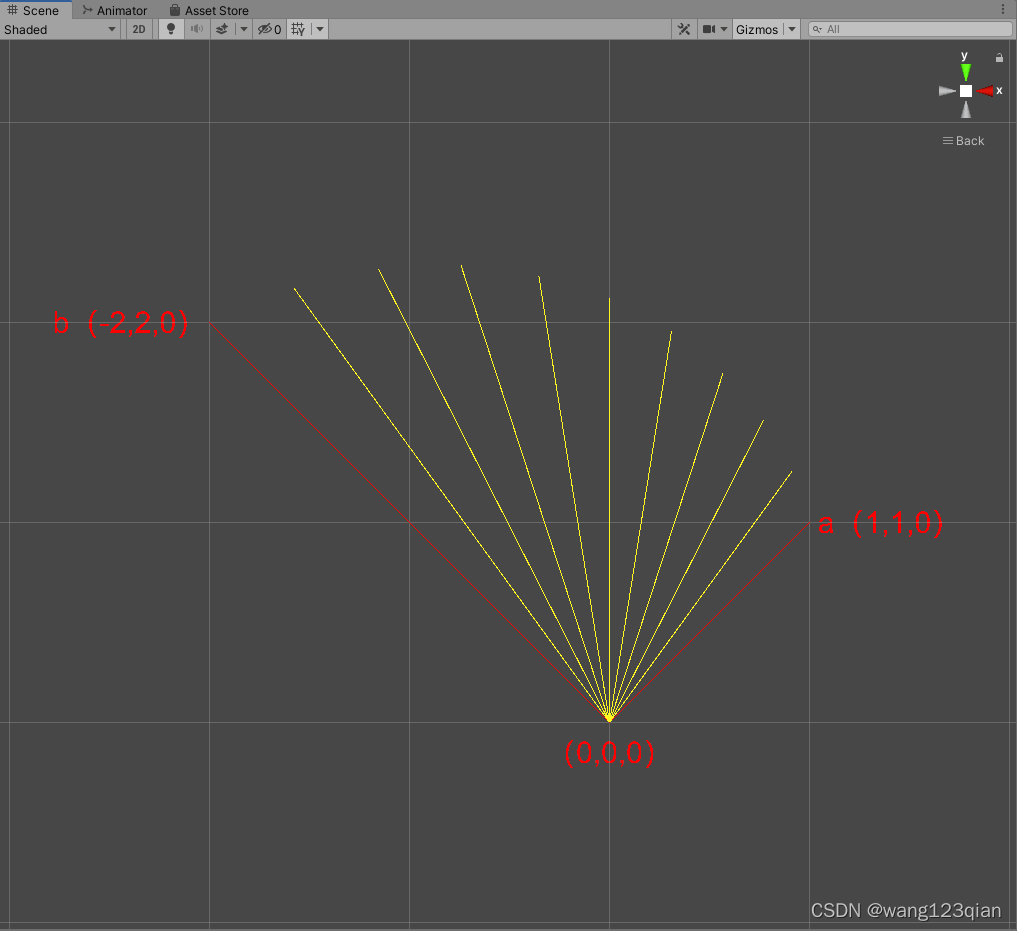This screenshot has width=1017, height=931.
Task: Click the green y axis of the orientation gizmo
Action: [x=964, y=70]
